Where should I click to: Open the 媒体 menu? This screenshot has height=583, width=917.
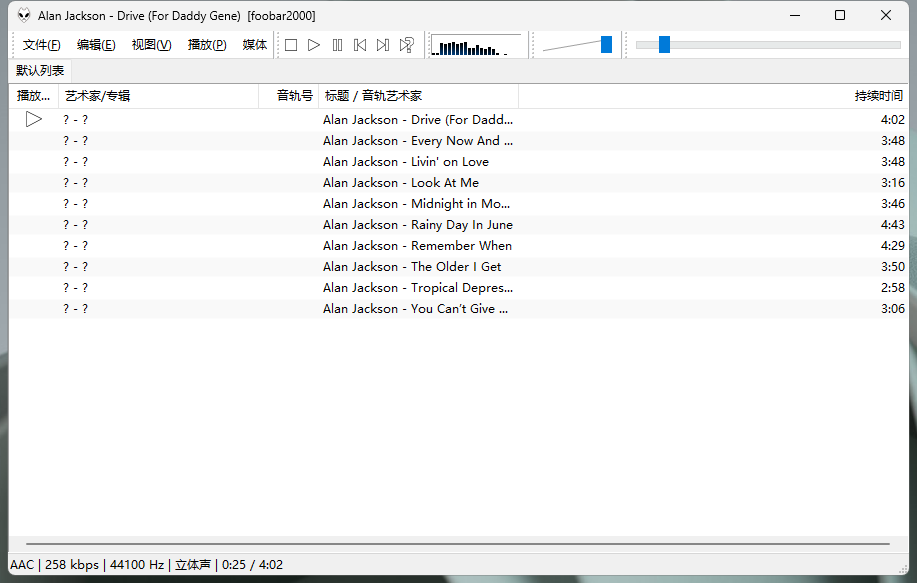click(254, 45)
